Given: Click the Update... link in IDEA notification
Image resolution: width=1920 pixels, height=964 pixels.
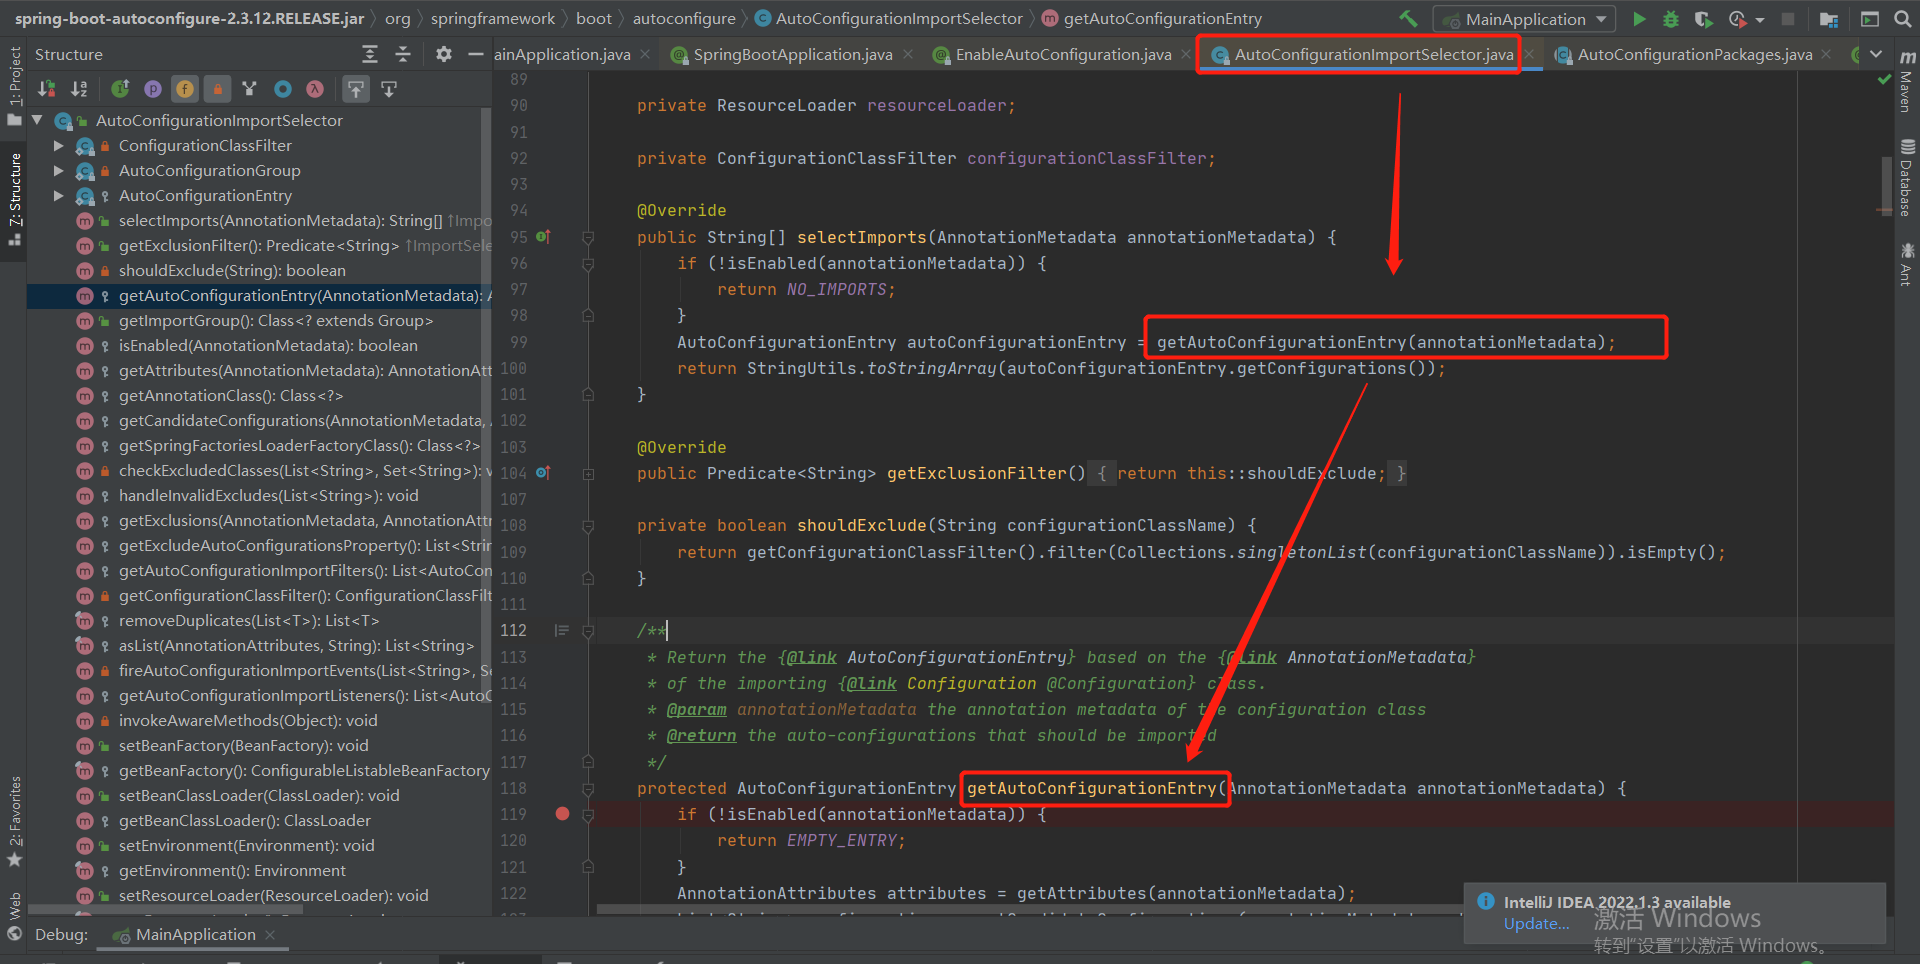Looking at the screenshot, I should click(x=1536, y=923).
